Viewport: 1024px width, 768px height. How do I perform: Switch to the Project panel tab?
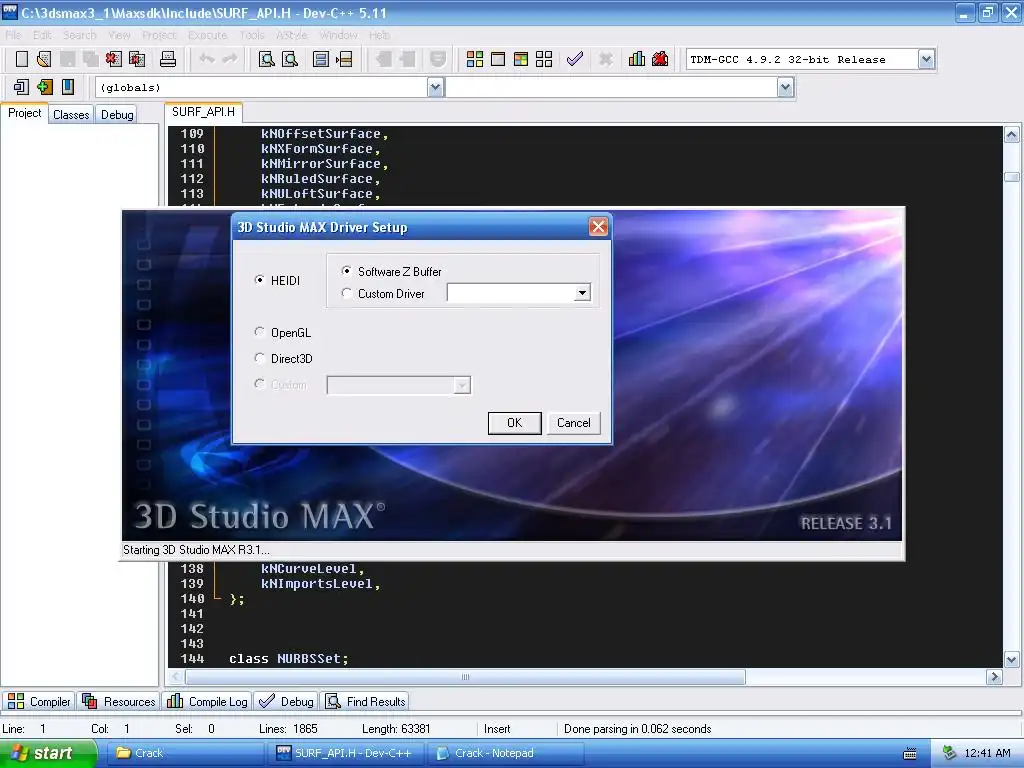tap(24, 113)
